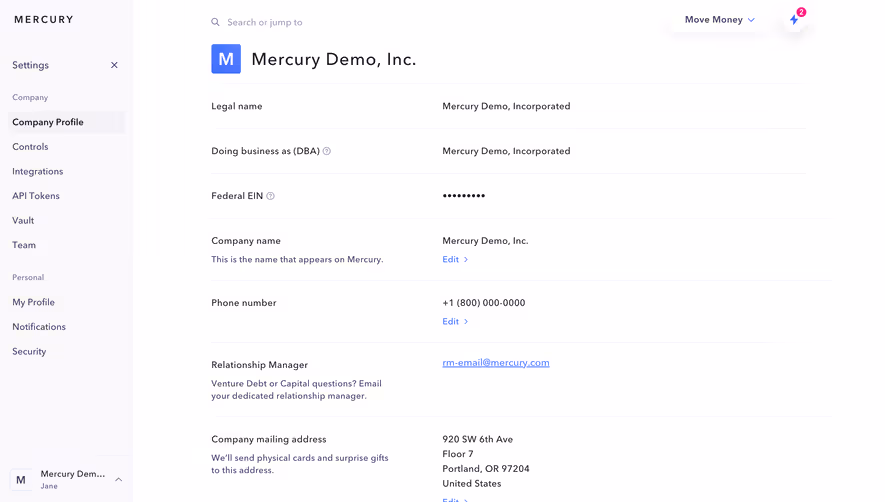Navigate to Team settings
The width and height of the screenshot is (885, 502).
(24, 245)
